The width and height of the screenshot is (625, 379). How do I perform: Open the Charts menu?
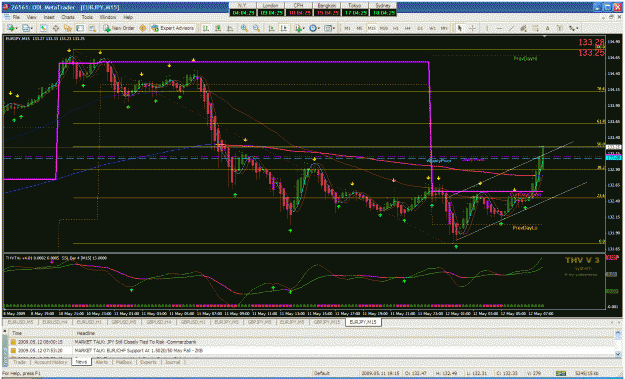(x=68, y=18)
